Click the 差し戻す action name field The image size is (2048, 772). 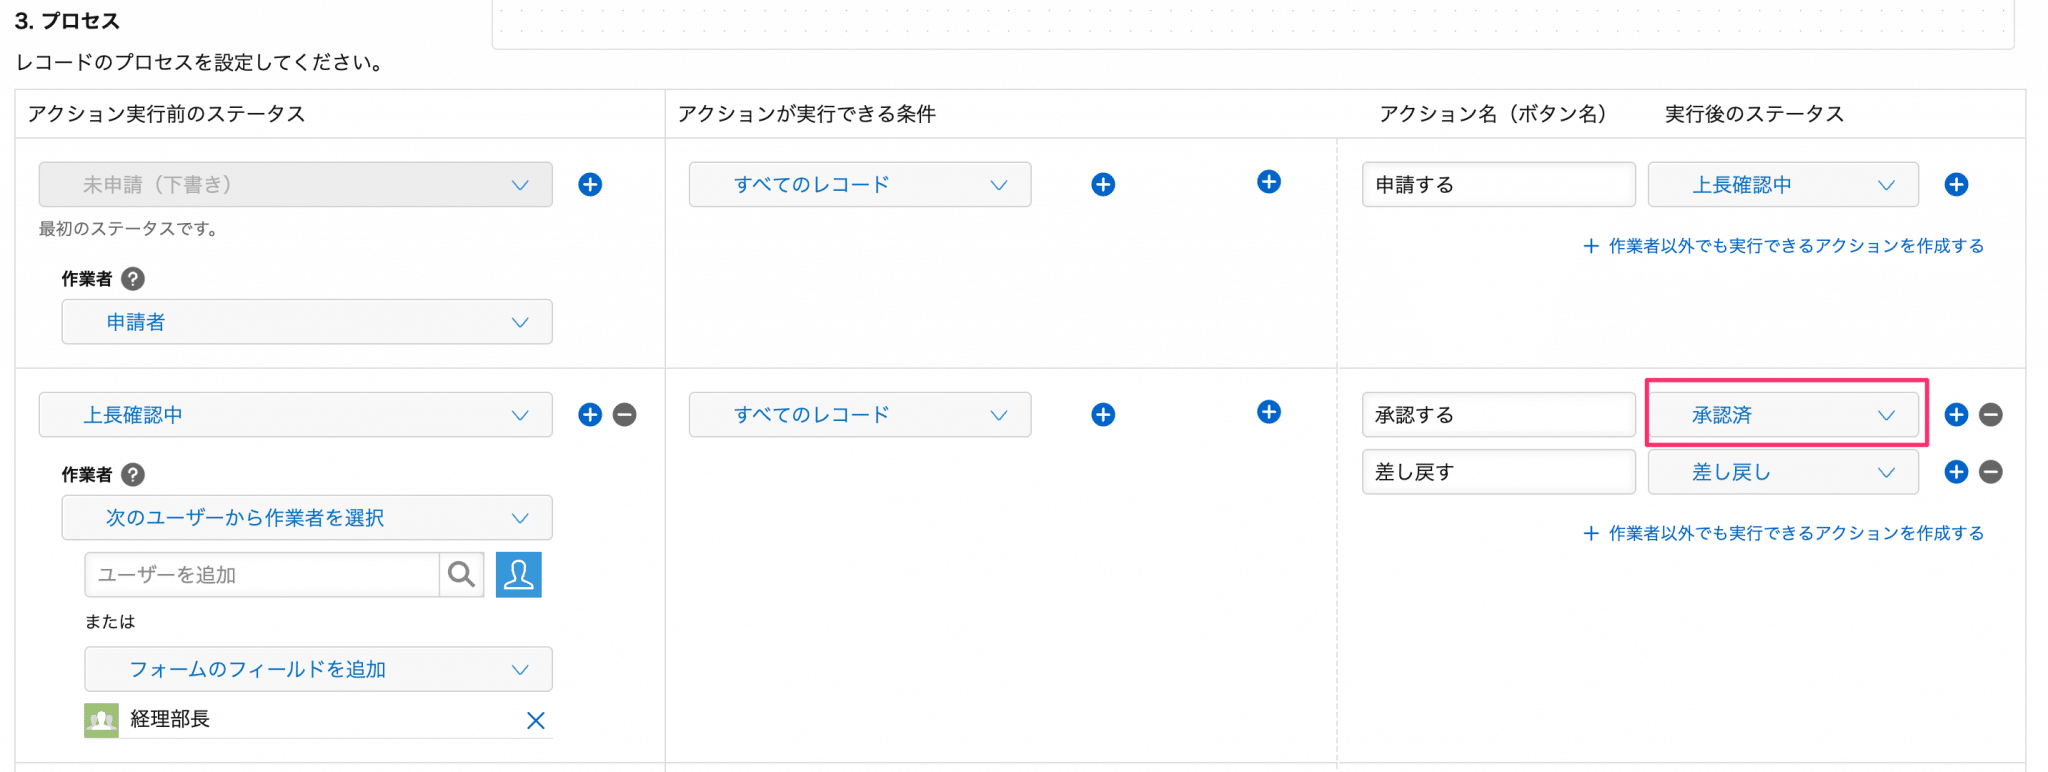(x=1498, y=471)
